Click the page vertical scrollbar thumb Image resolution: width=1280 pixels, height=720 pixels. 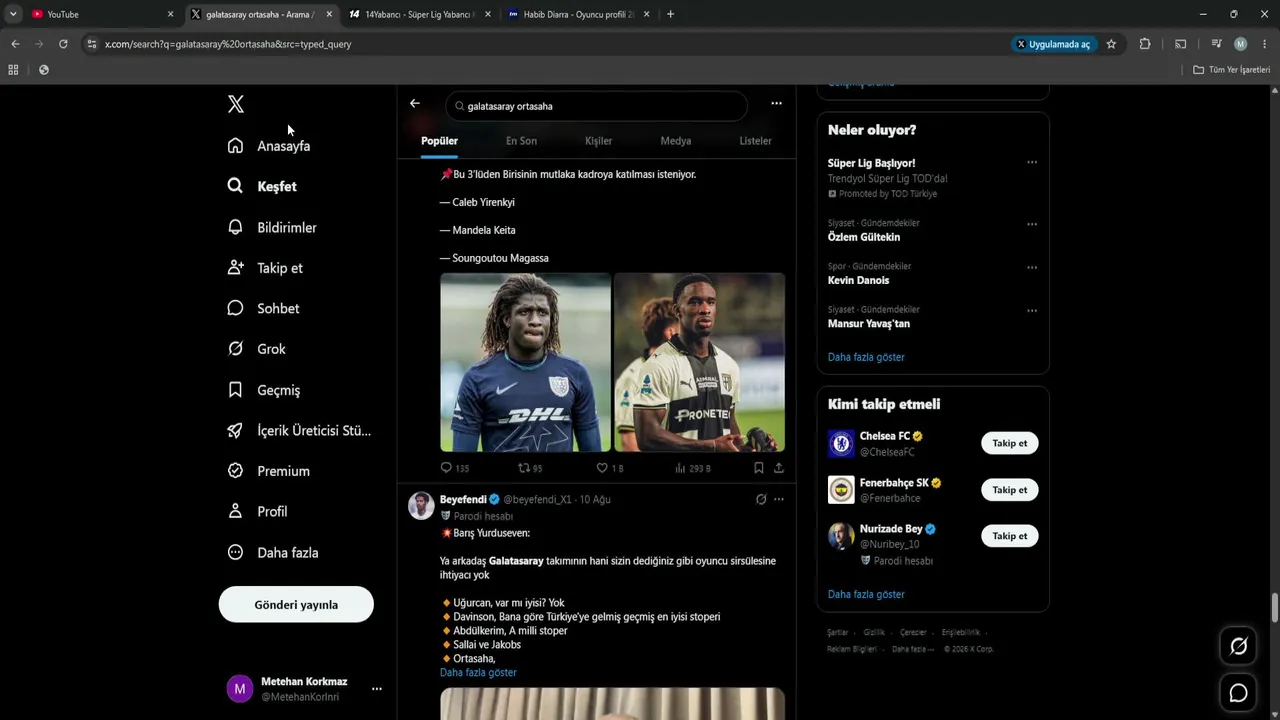tap(1275, 607)
